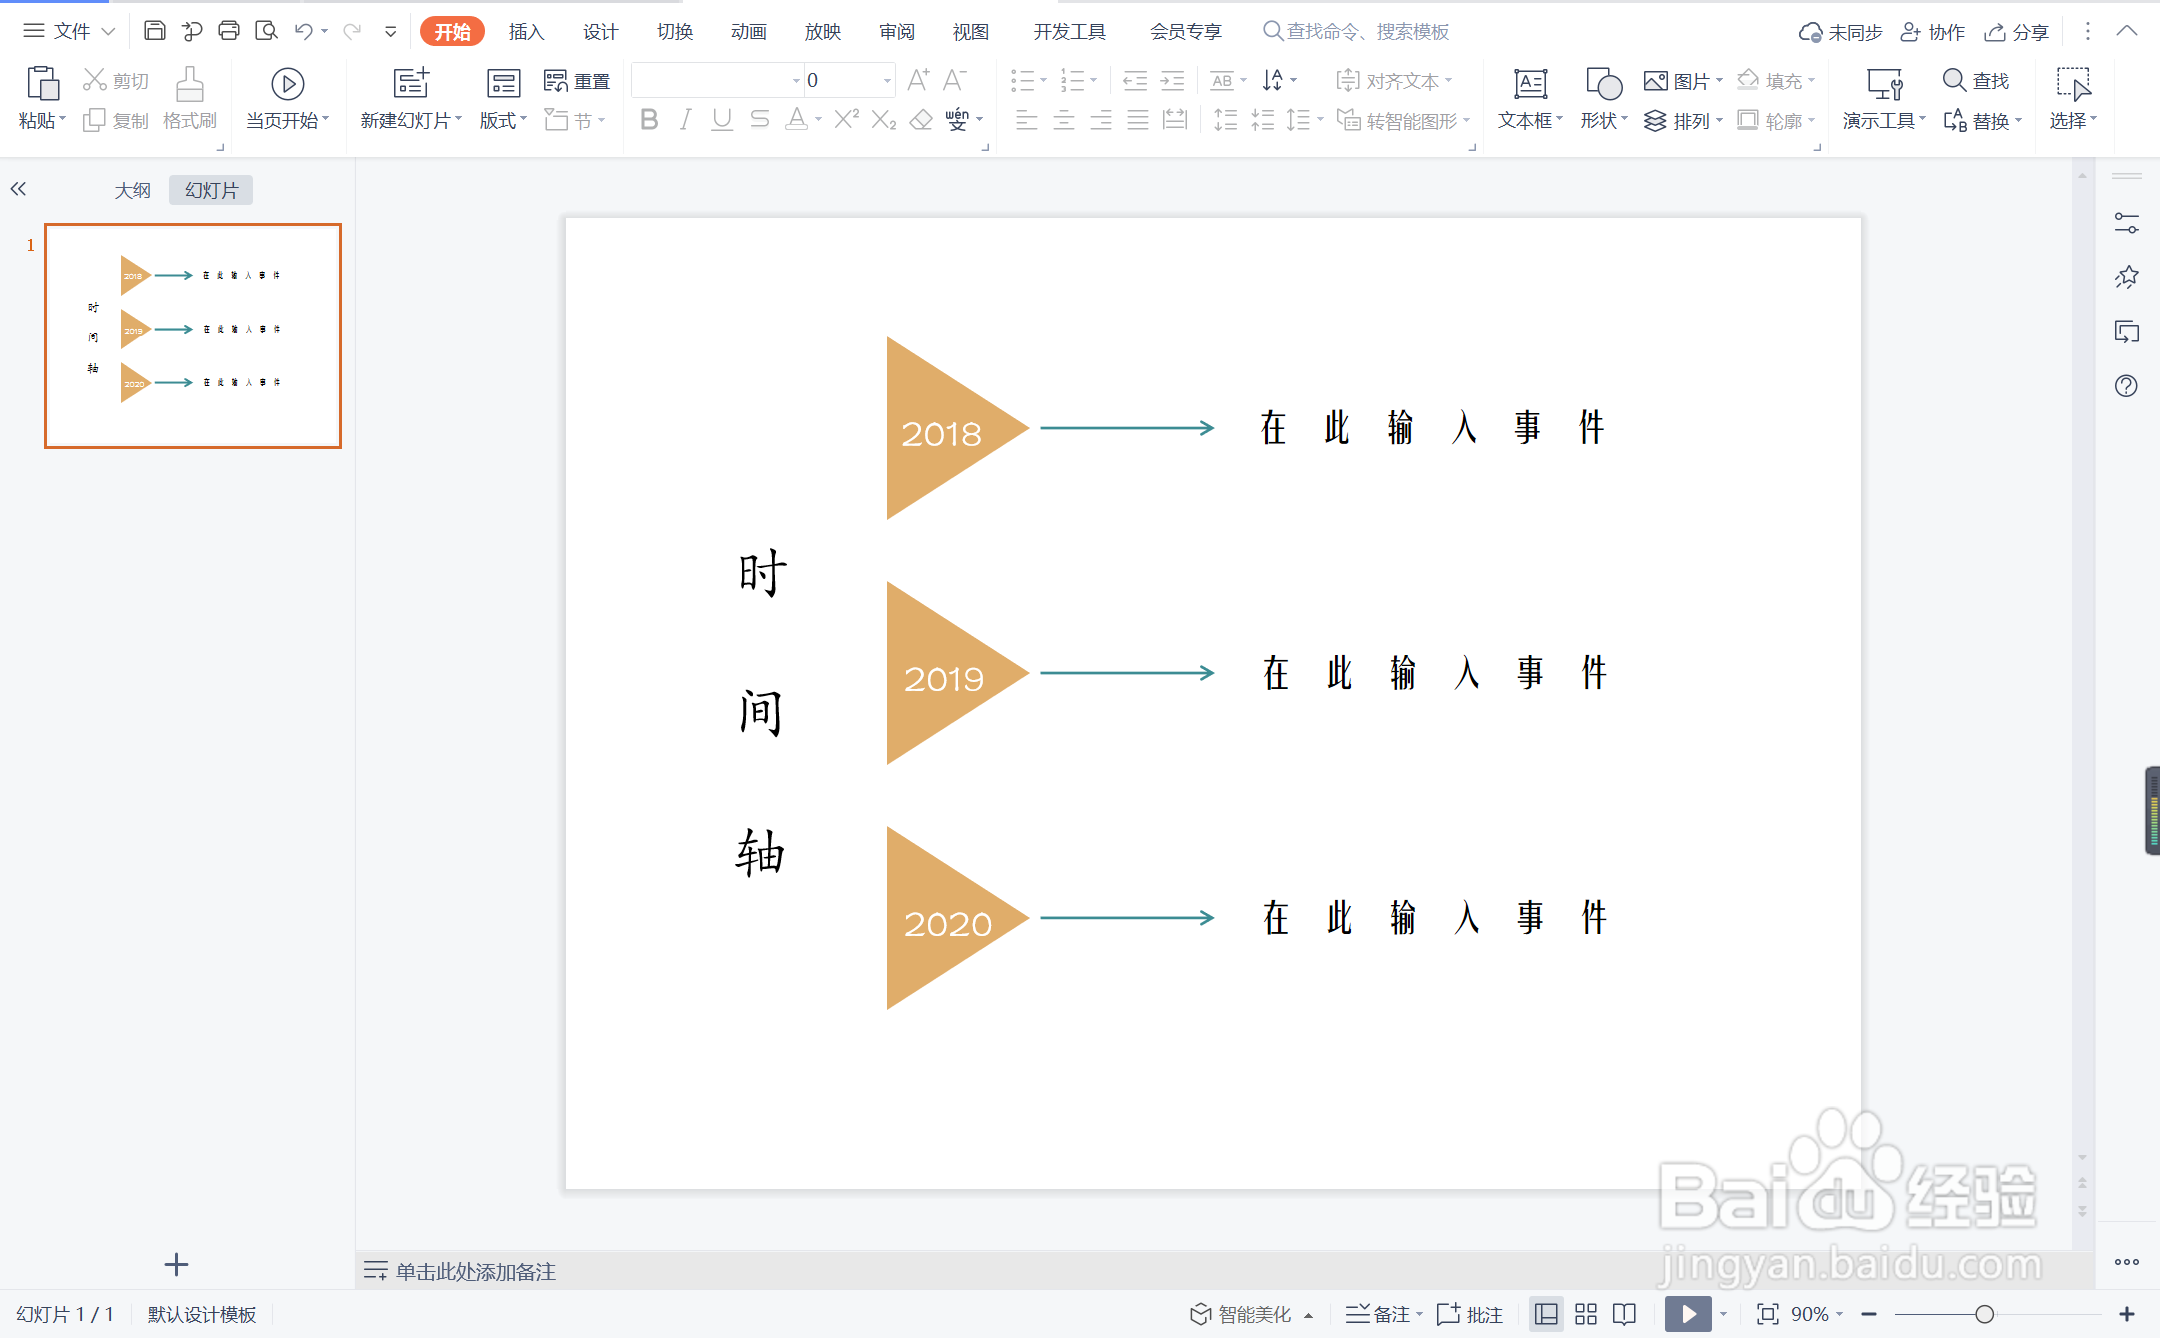
Task: Open the help question mark in sidebar
Action: [x=2126, y=386]
